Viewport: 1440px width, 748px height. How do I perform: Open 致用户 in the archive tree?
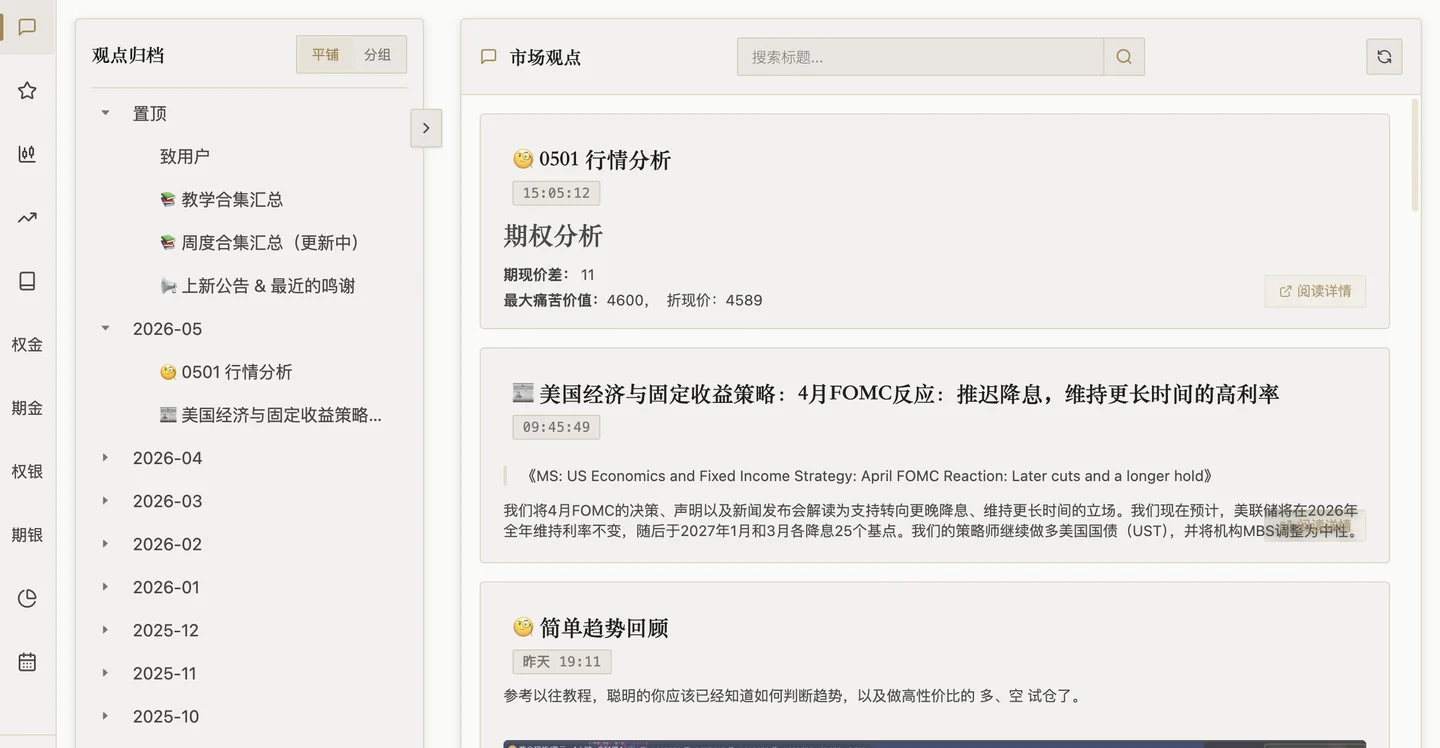click(x=184, y=157)
